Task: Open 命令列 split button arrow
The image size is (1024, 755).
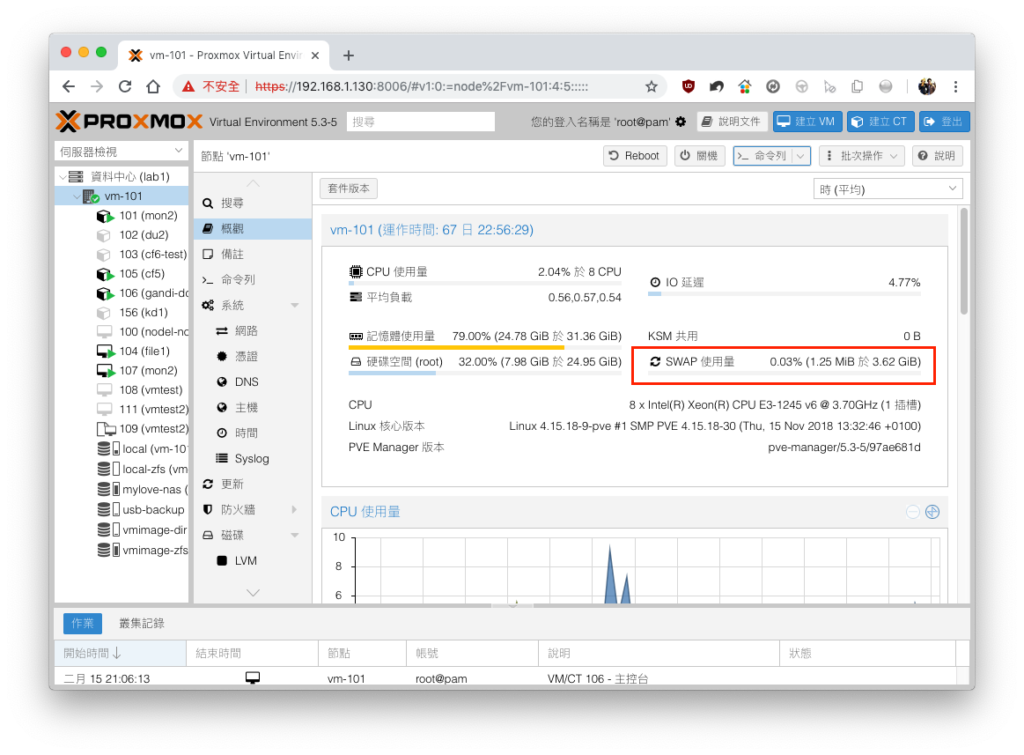Action: tap(801, 155)
